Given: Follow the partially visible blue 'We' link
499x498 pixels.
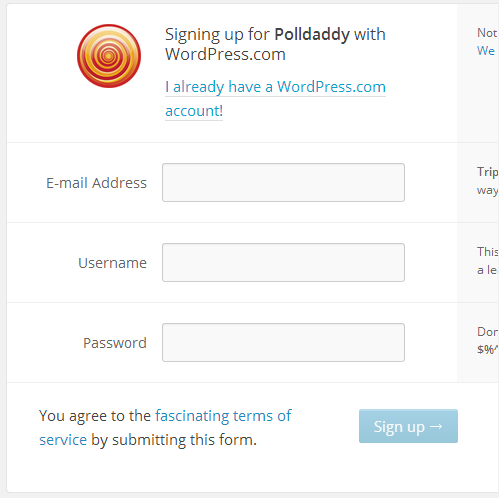Looking at the screenshot, I should coord(486,51).
